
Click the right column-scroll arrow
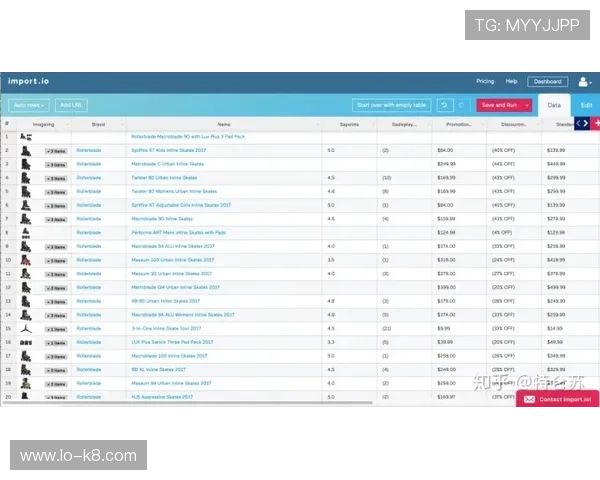click(x=586, y=123)
